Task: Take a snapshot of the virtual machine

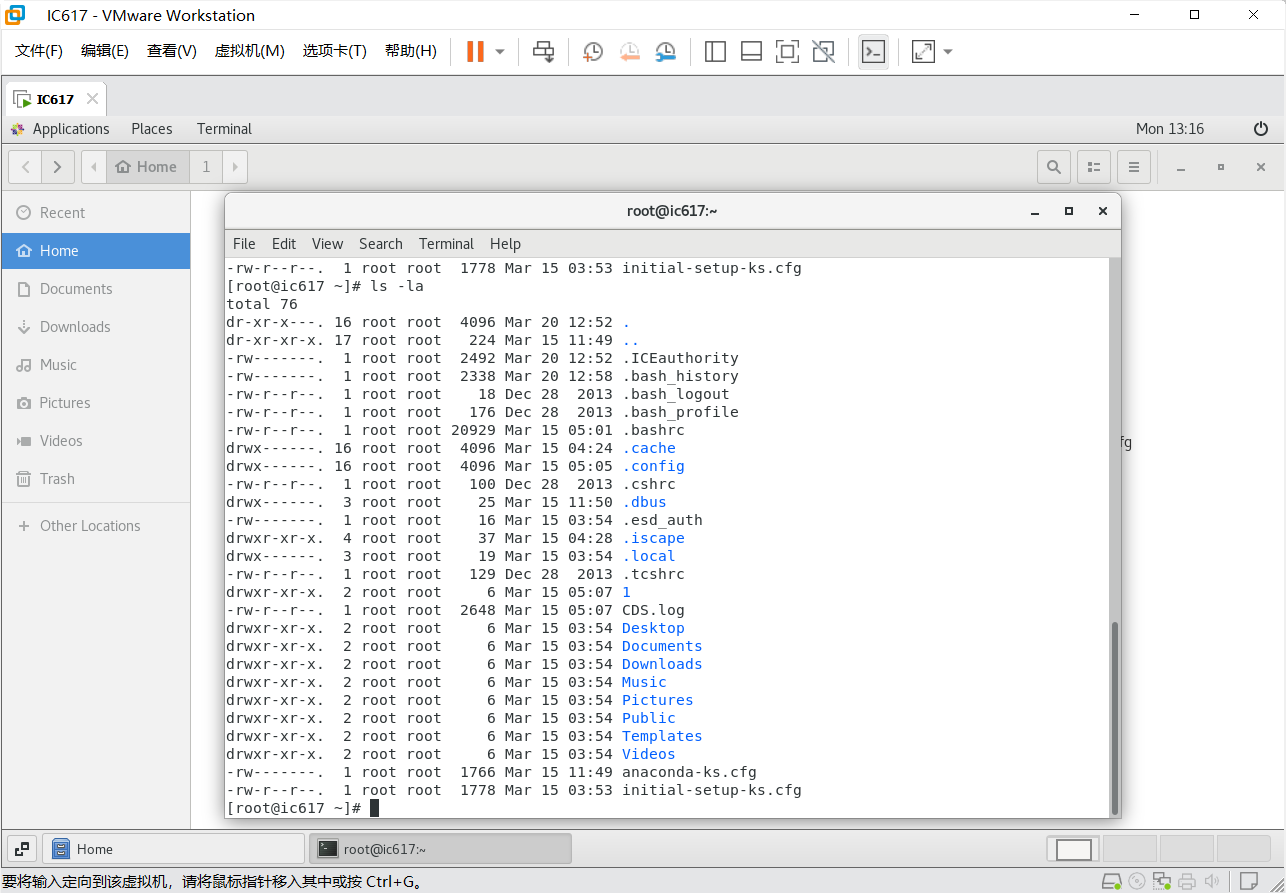Action: pos(593,51)
